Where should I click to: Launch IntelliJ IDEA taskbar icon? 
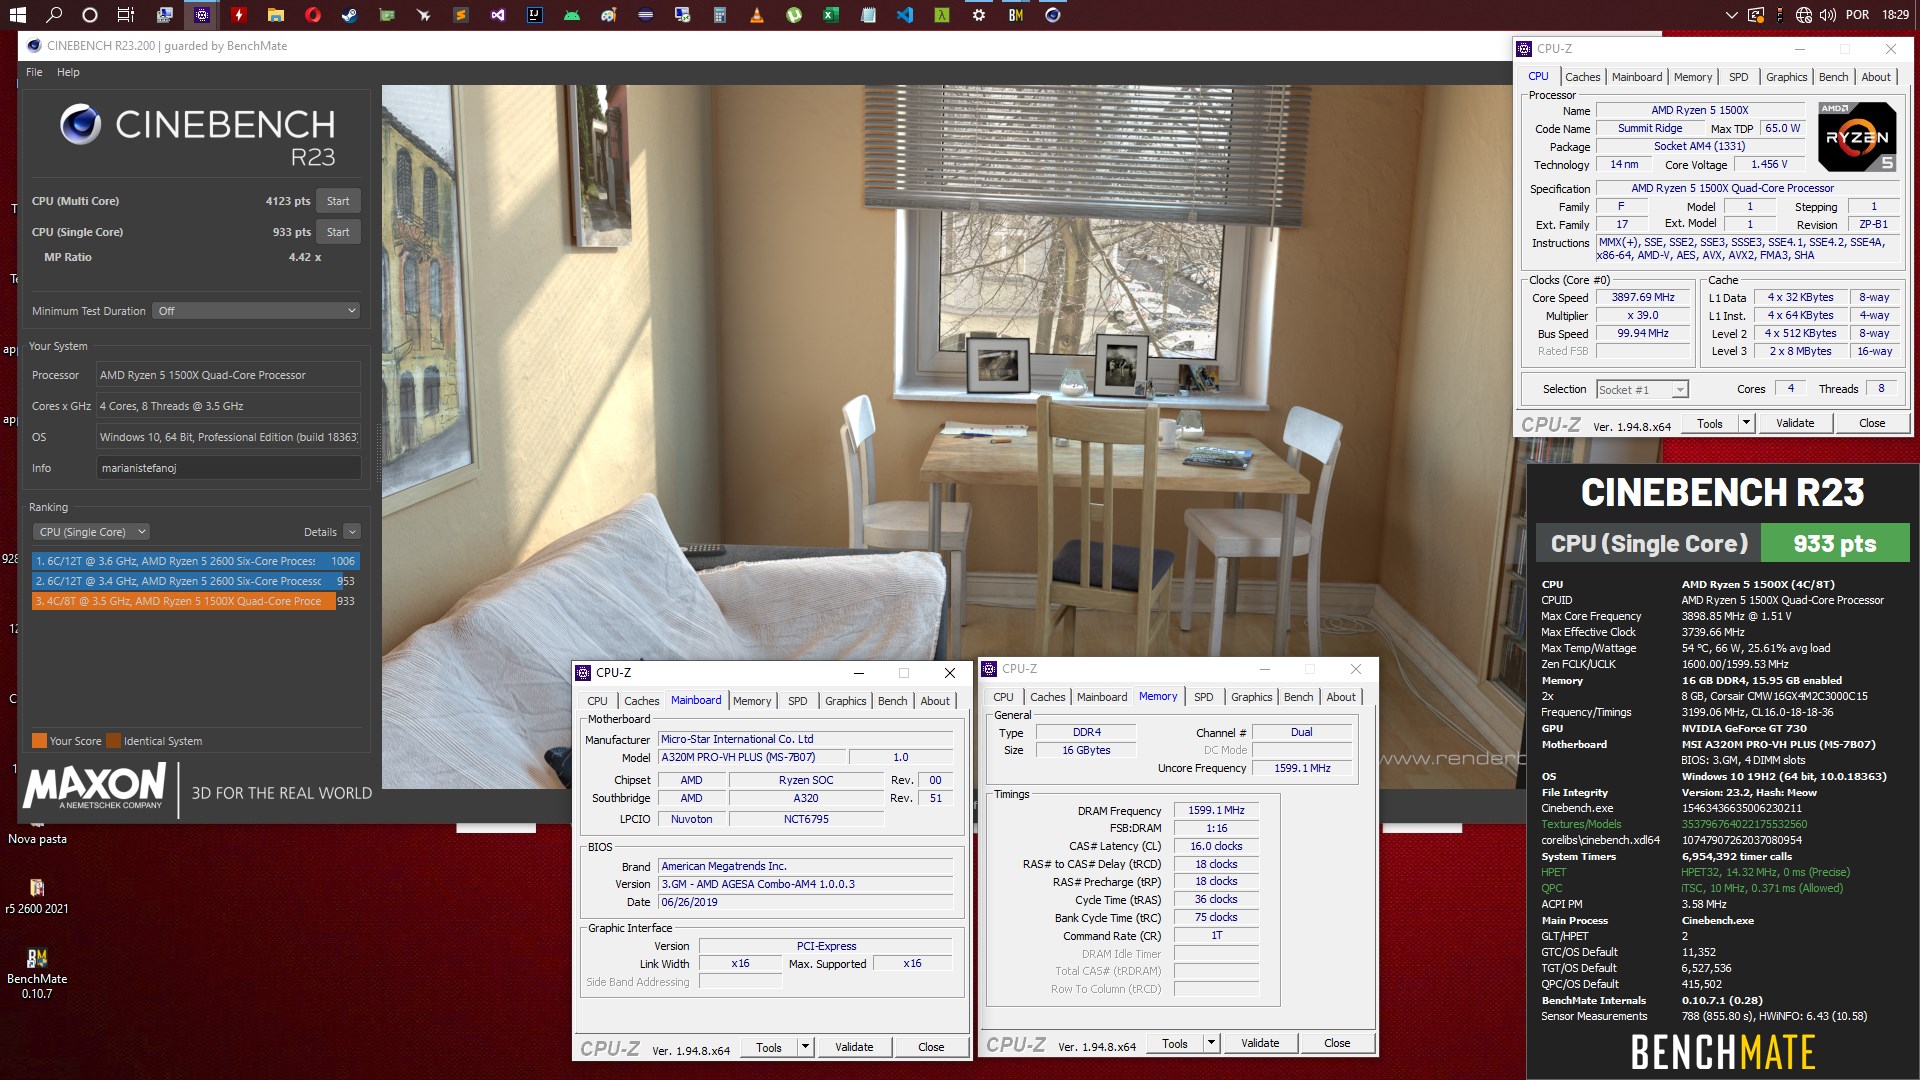click(535, 15)
